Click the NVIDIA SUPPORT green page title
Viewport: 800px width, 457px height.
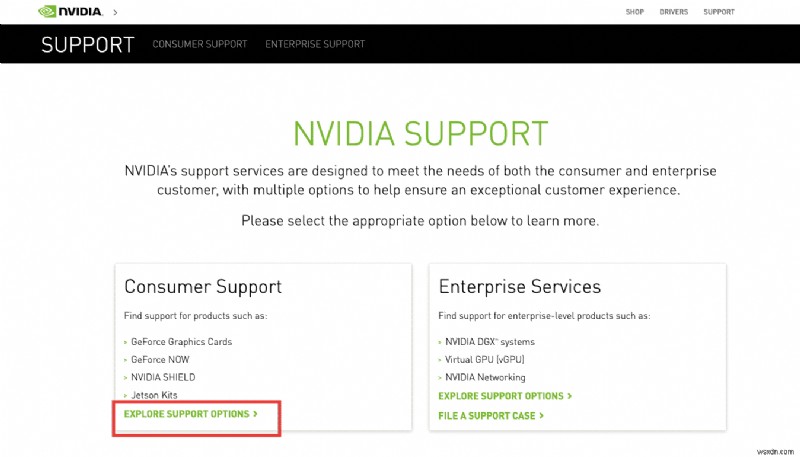(420, 134)
